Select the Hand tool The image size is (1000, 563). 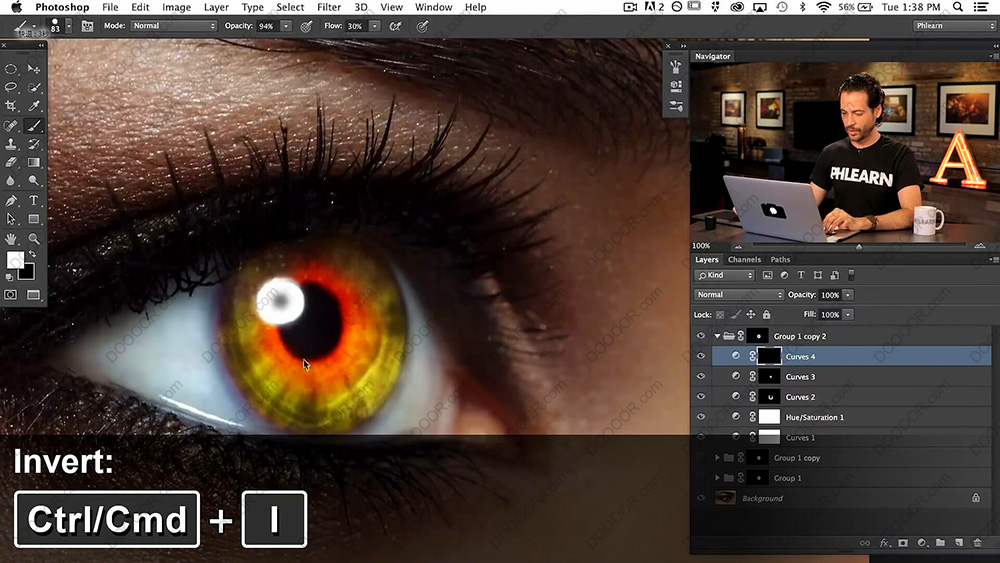point(11,239)
